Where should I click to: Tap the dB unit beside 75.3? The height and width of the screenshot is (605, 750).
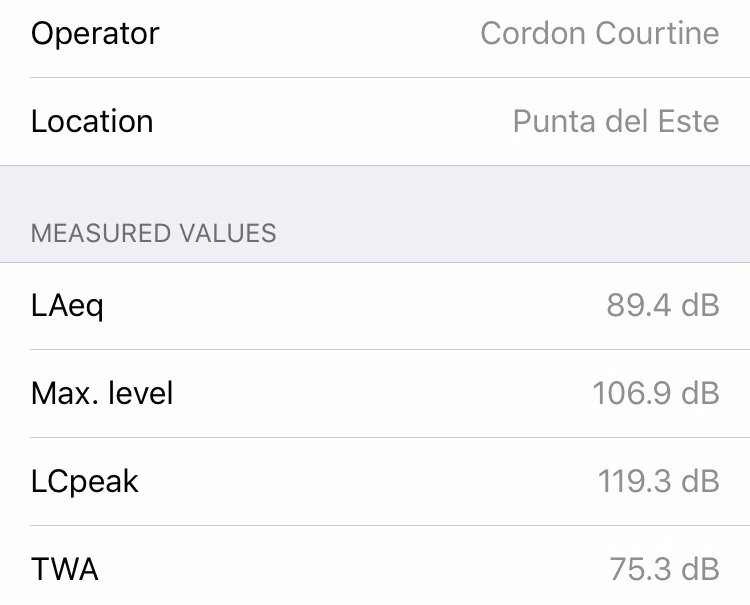point(700,569)
